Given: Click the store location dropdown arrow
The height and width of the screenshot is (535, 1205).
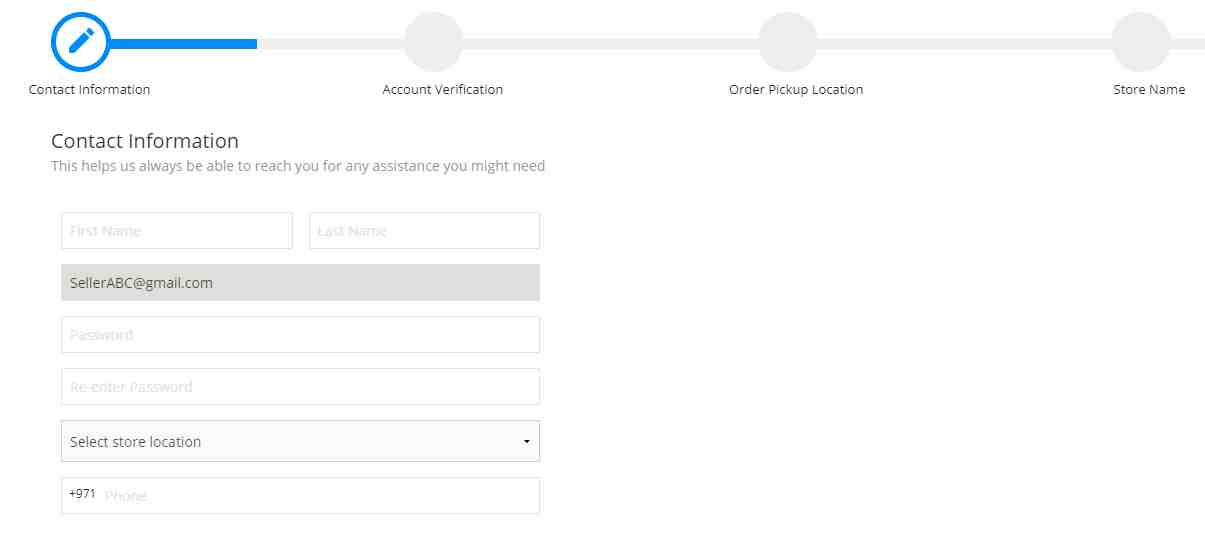Looking at the screenshot, I should coord(526,442).
